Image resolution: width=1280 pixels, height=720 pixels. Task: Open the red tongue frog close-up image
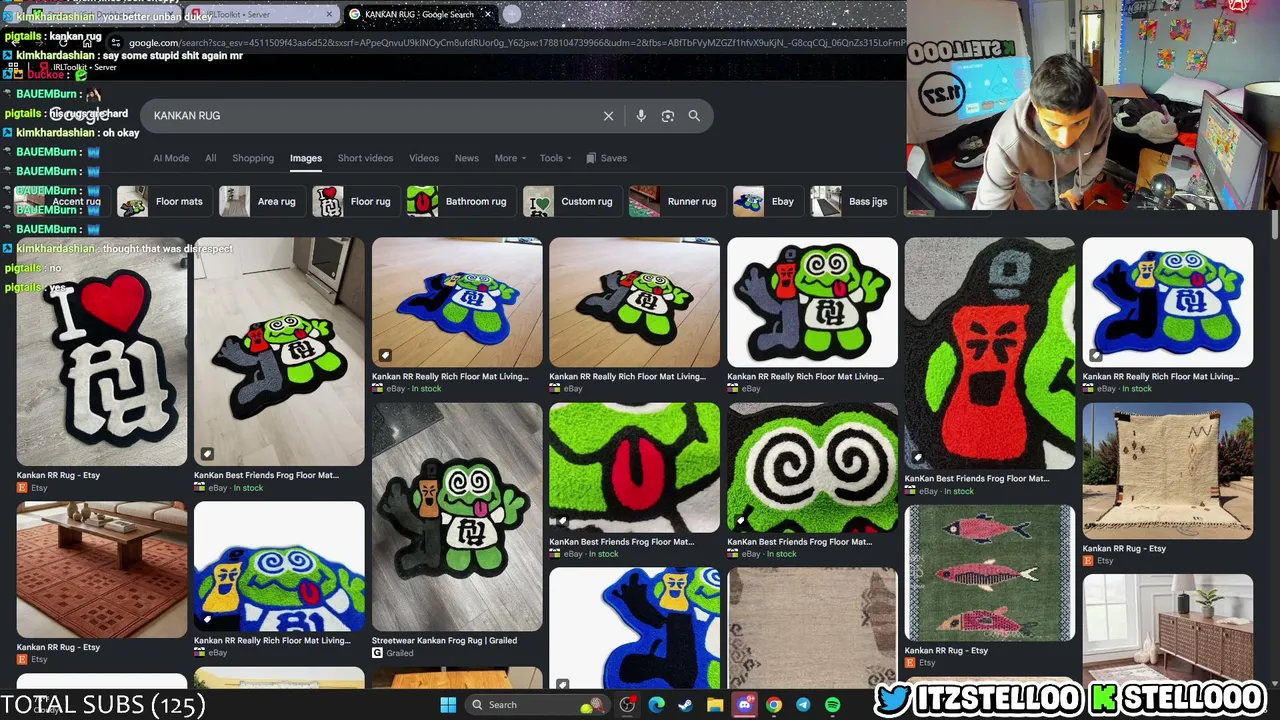(x=634, y=468)
